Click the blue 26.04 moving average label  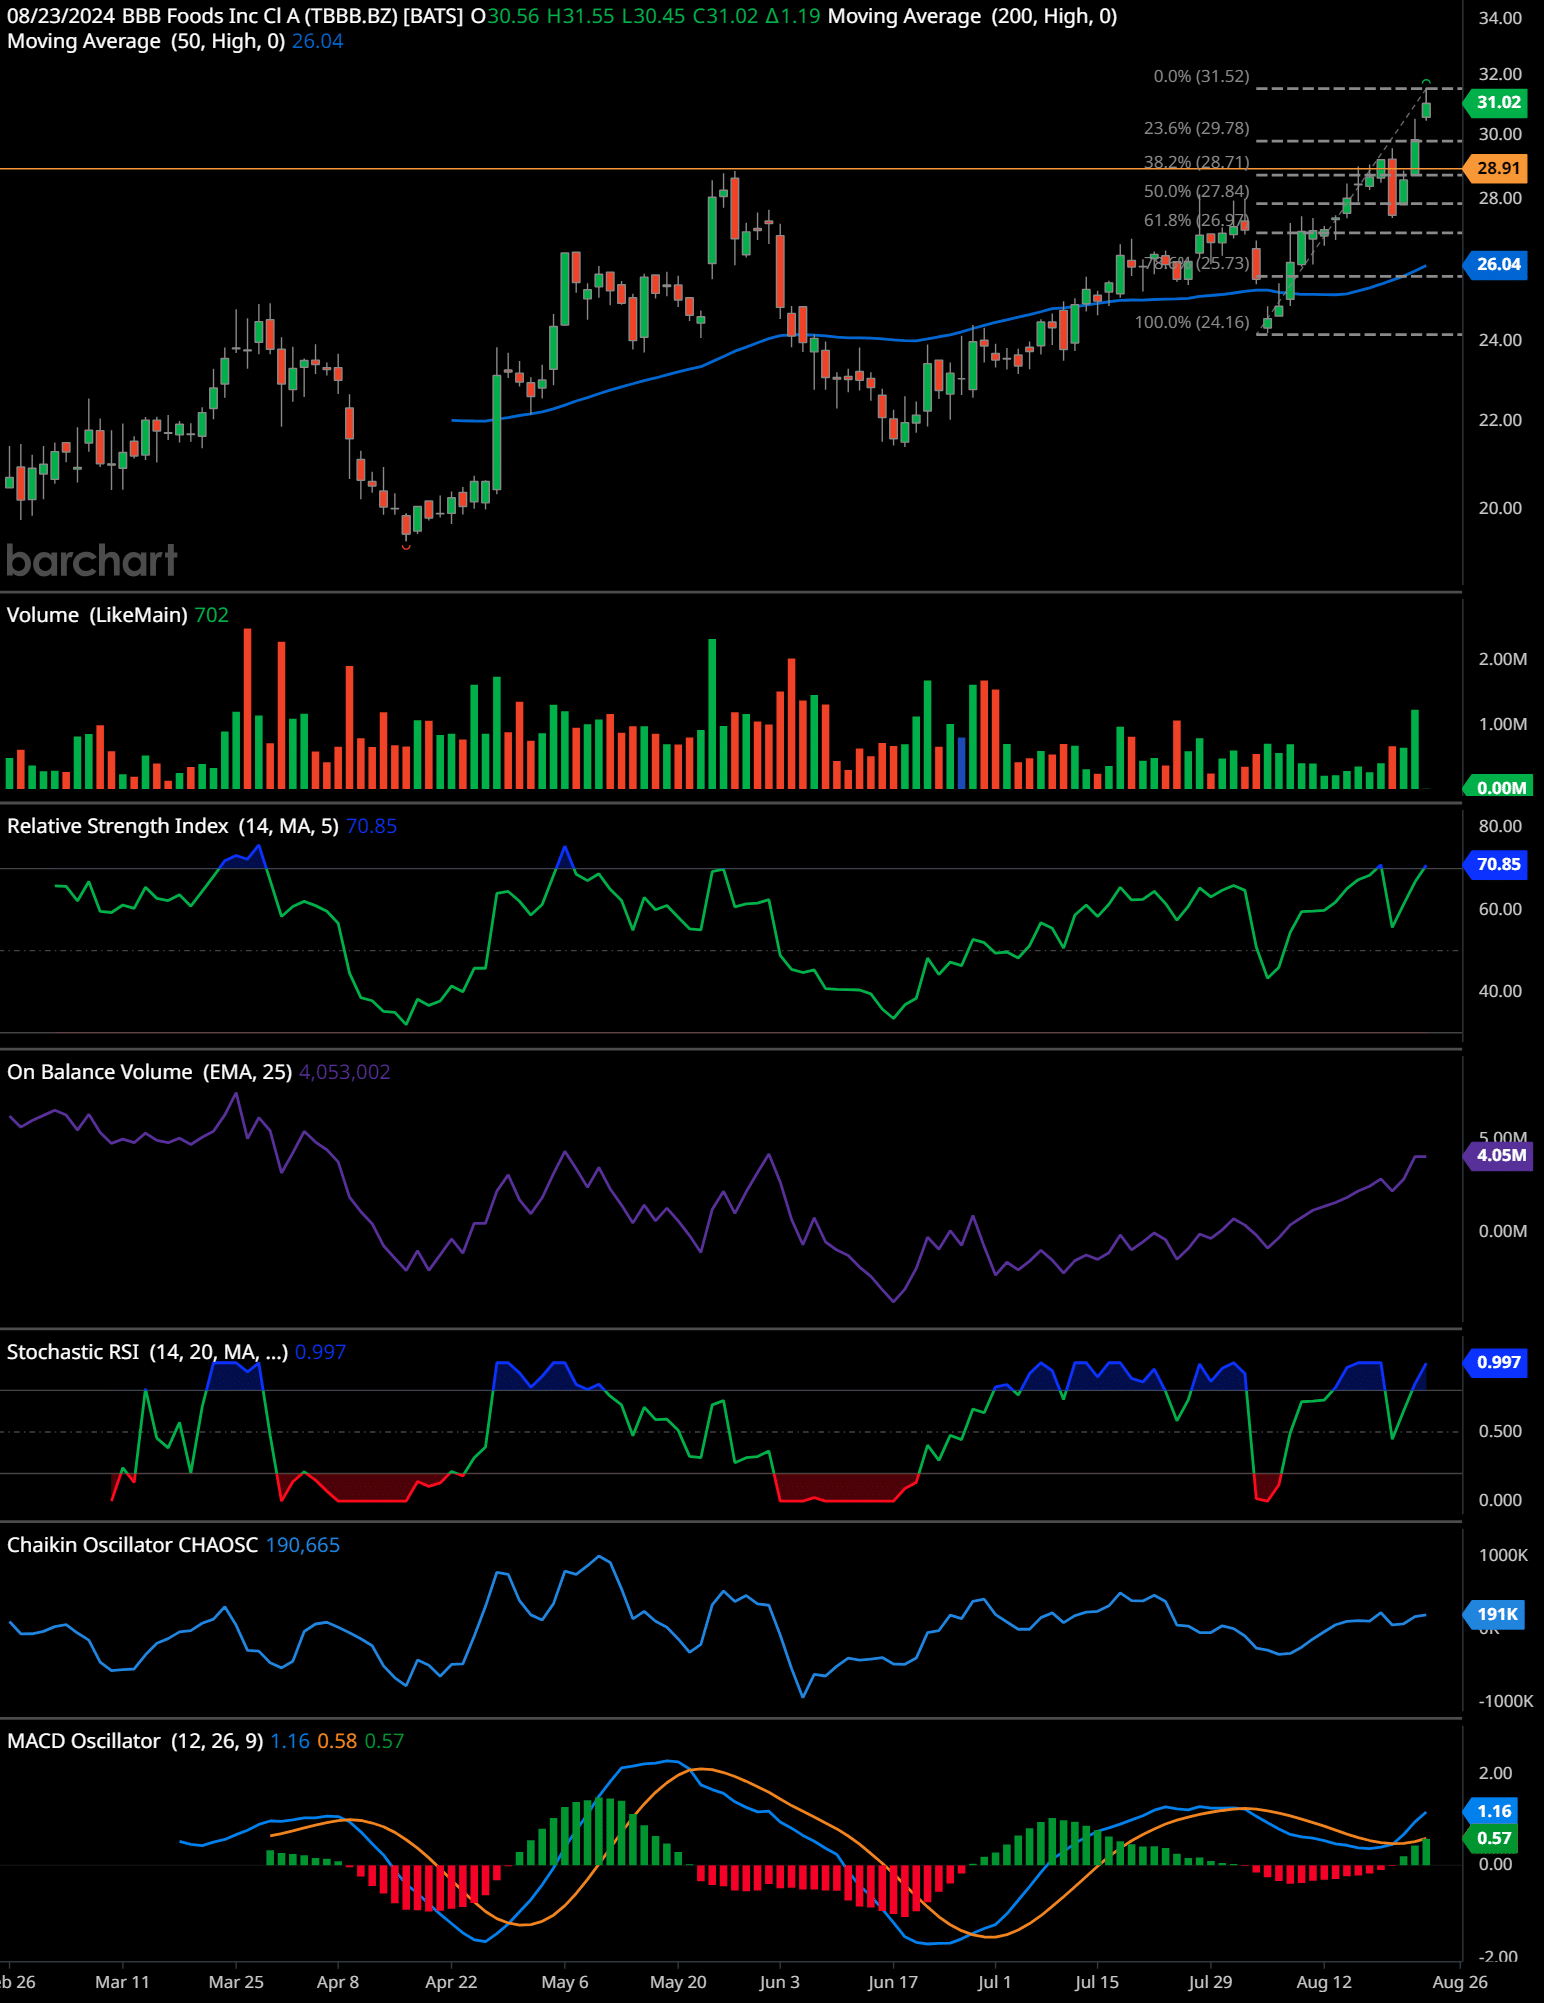tap(1496, 264)
